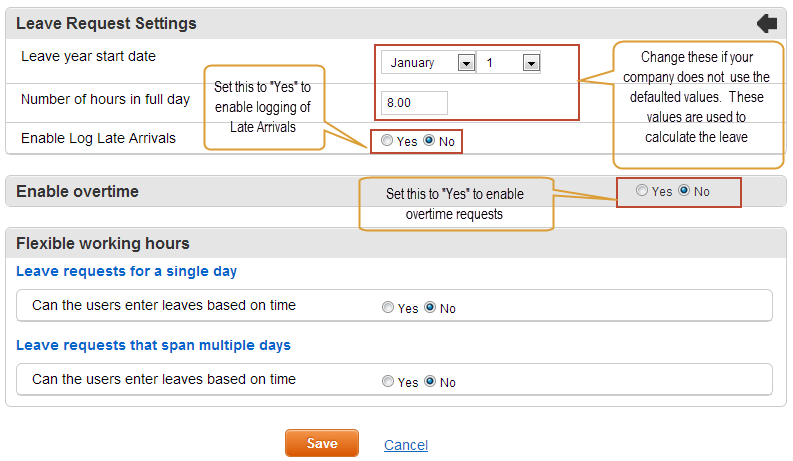
Task: Choose No for multiple days time-based leaves
Action: click(430, 381)
